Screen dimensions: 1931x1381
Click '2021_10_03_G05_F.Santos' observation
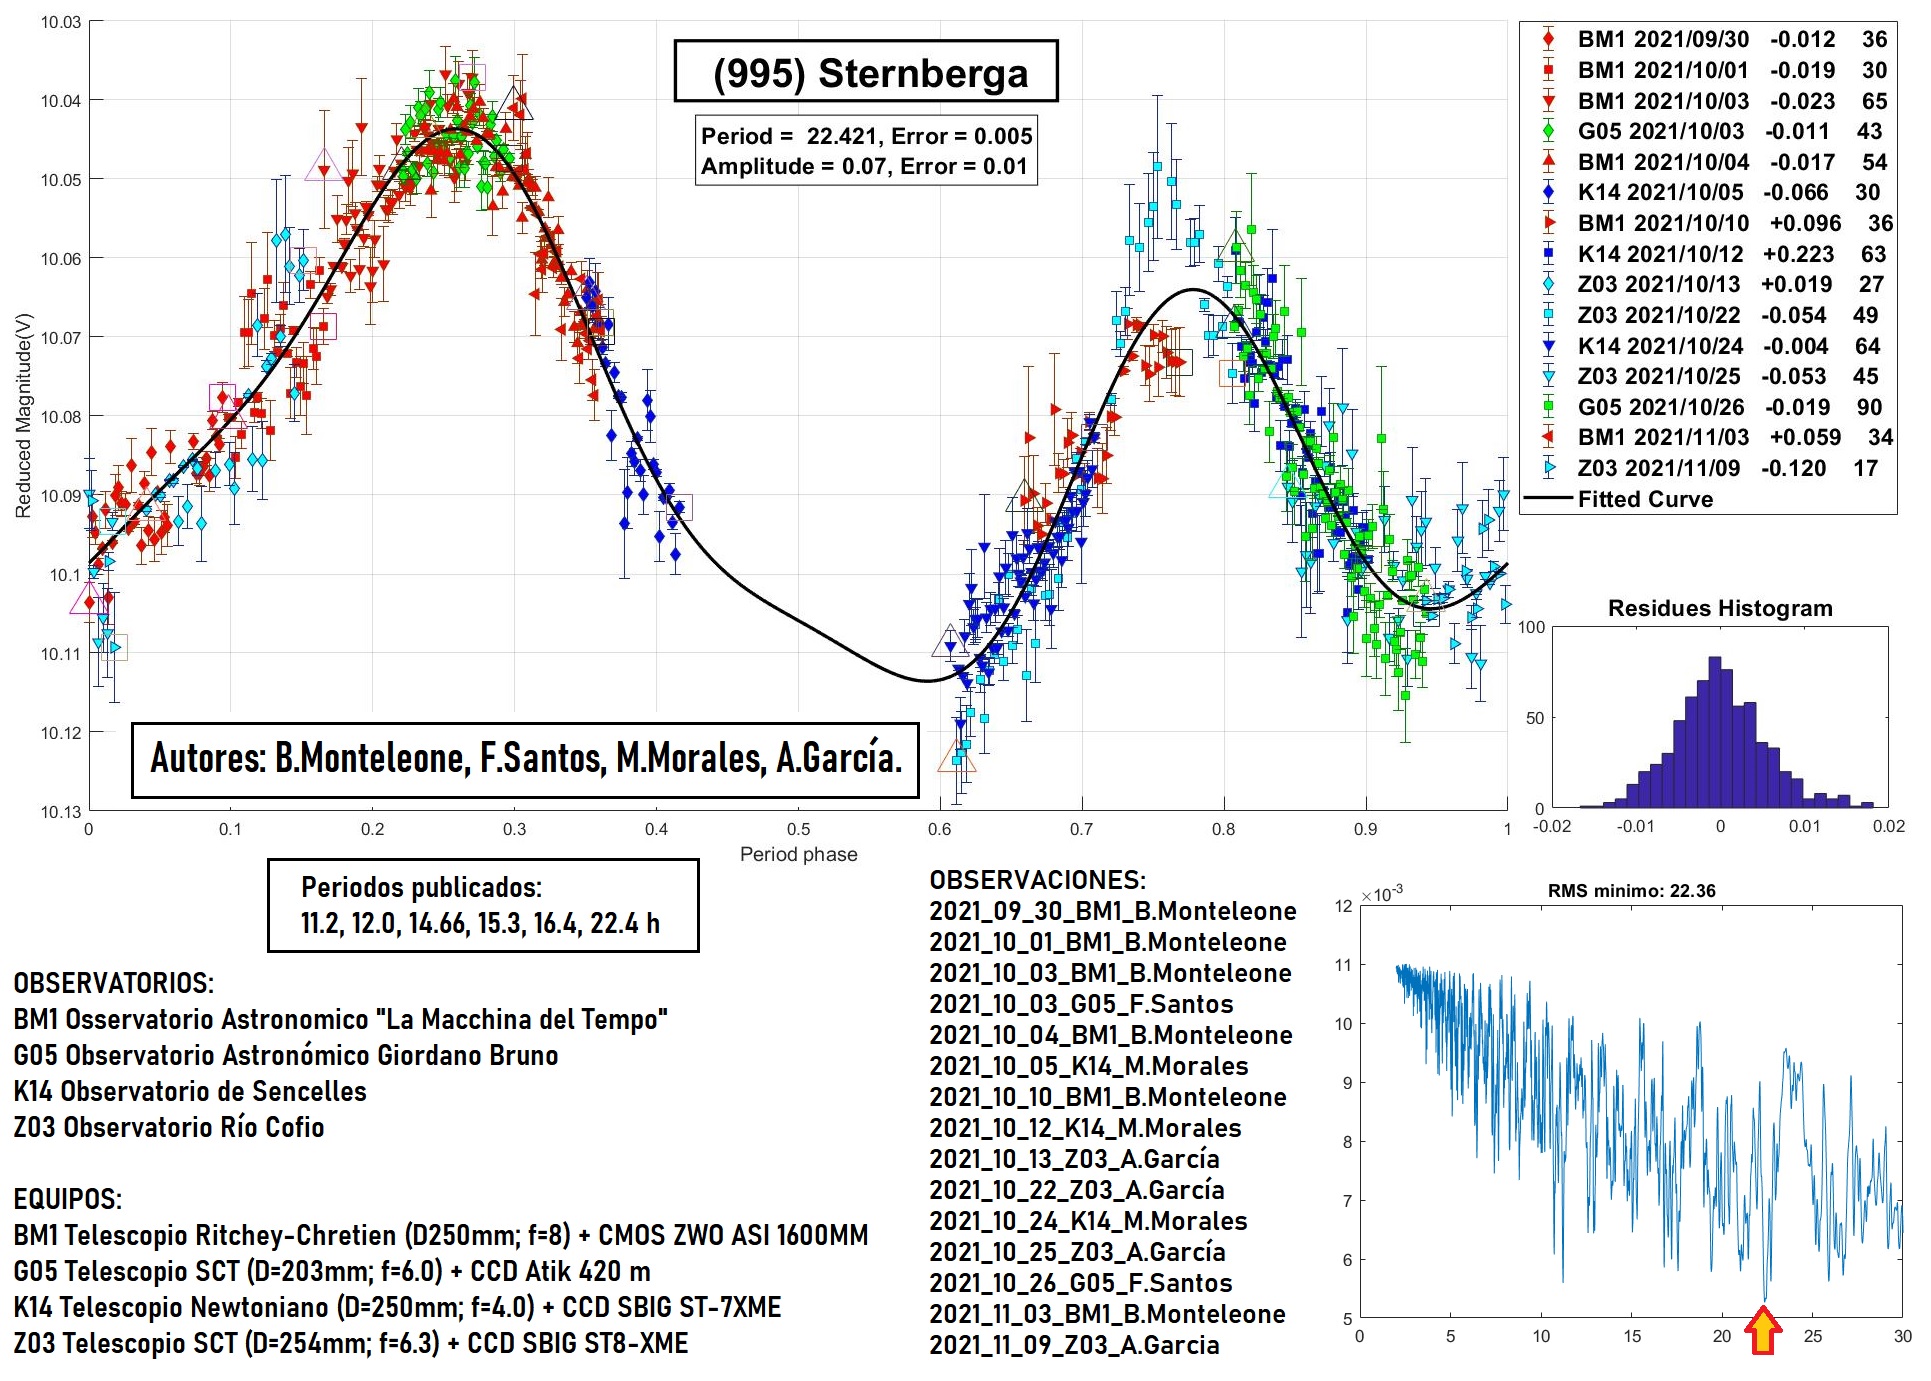[1081, 1004]
